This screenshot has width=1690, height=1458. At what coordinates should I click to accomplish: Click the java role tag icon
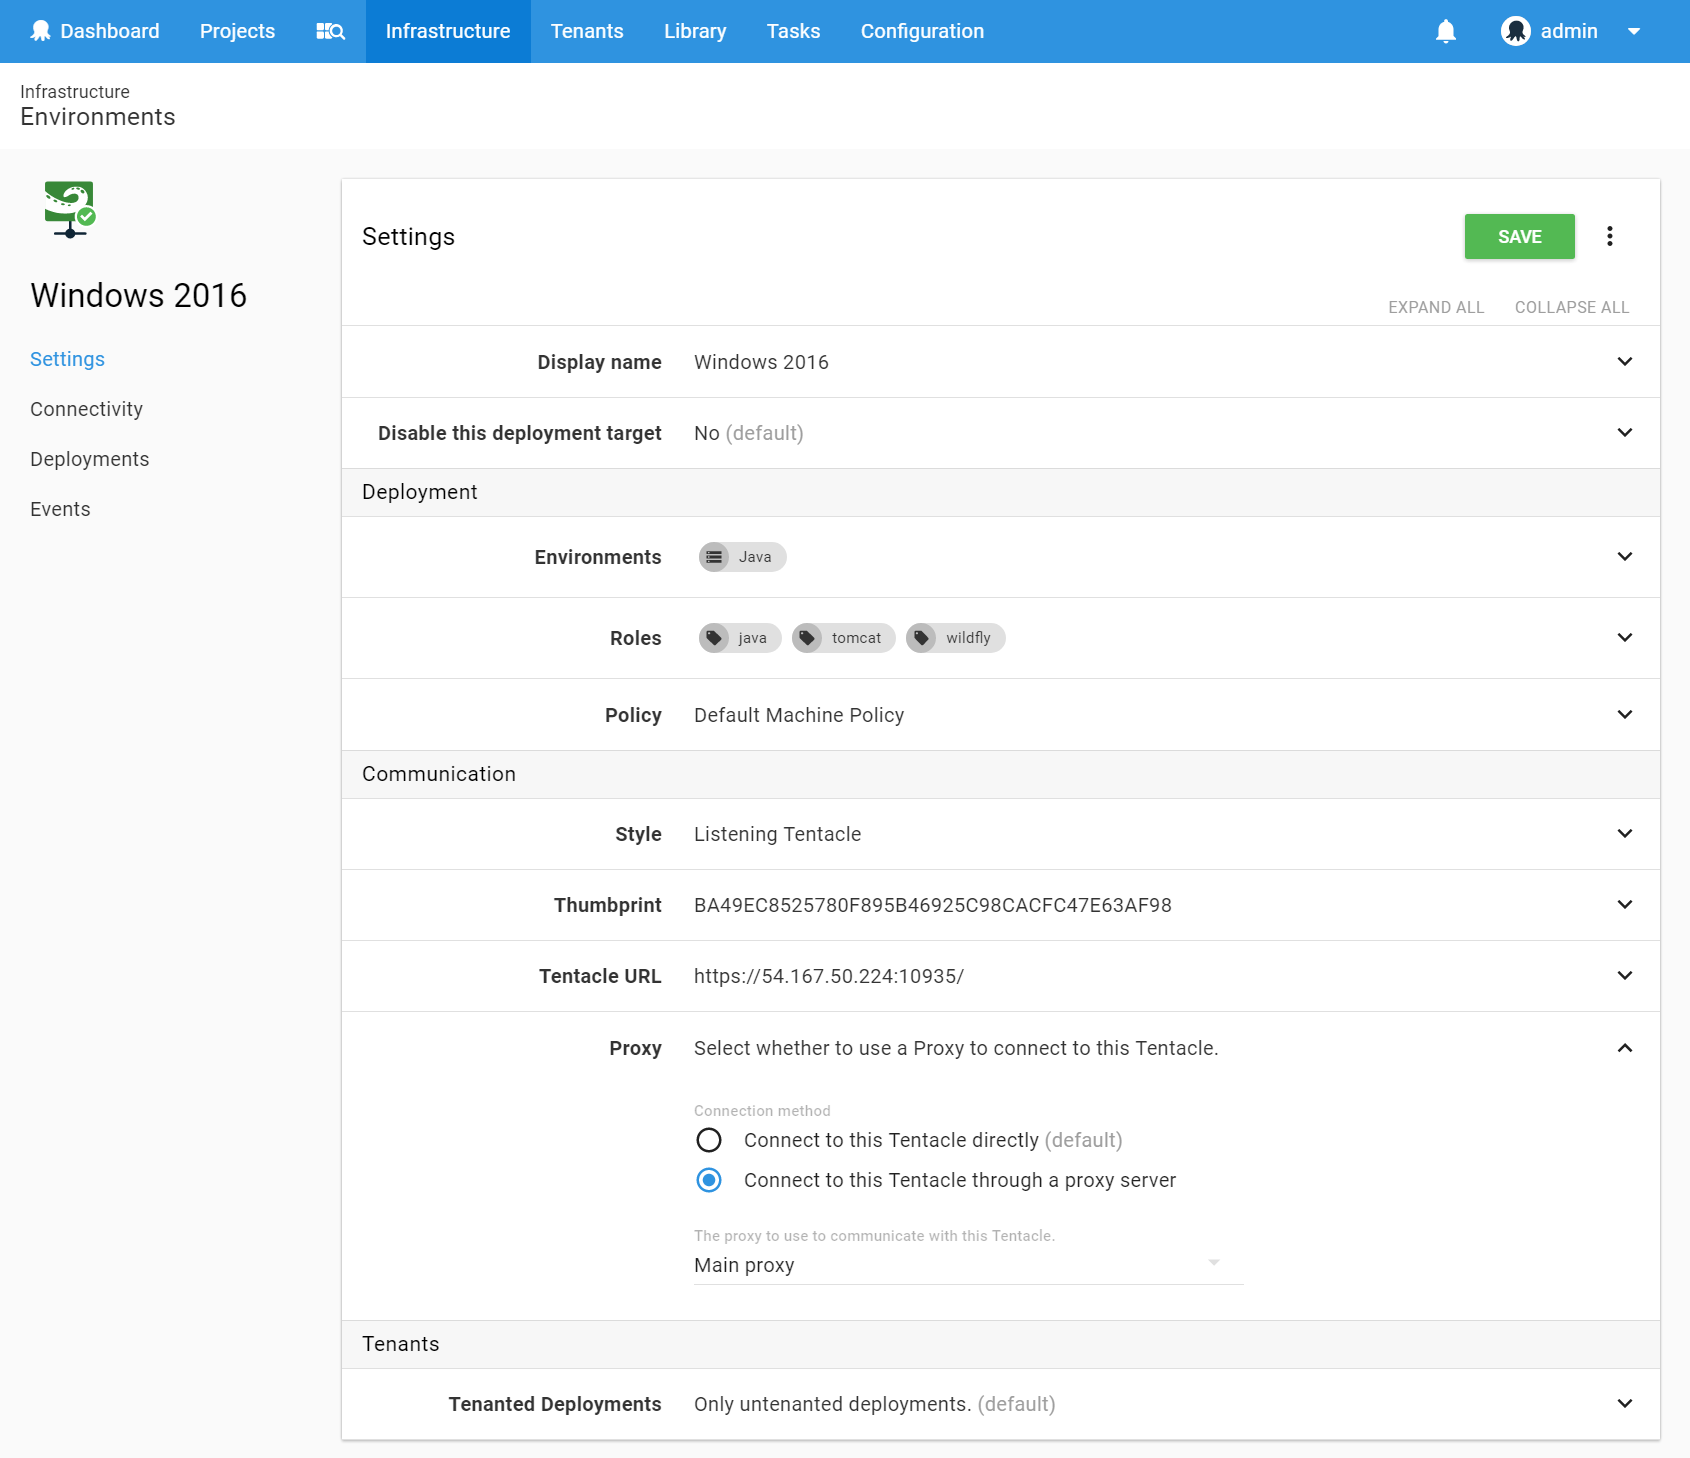(714, 638)
